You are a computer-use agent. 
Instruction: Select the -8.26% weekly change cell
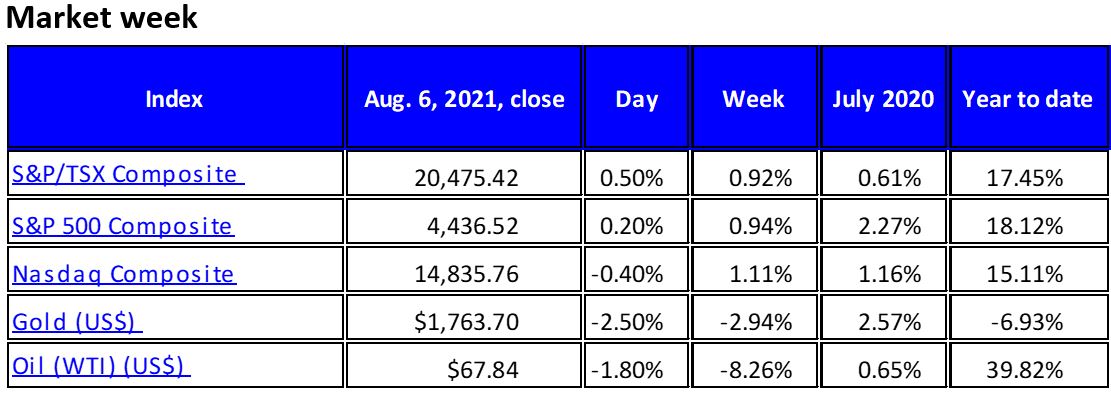[753, 368]
